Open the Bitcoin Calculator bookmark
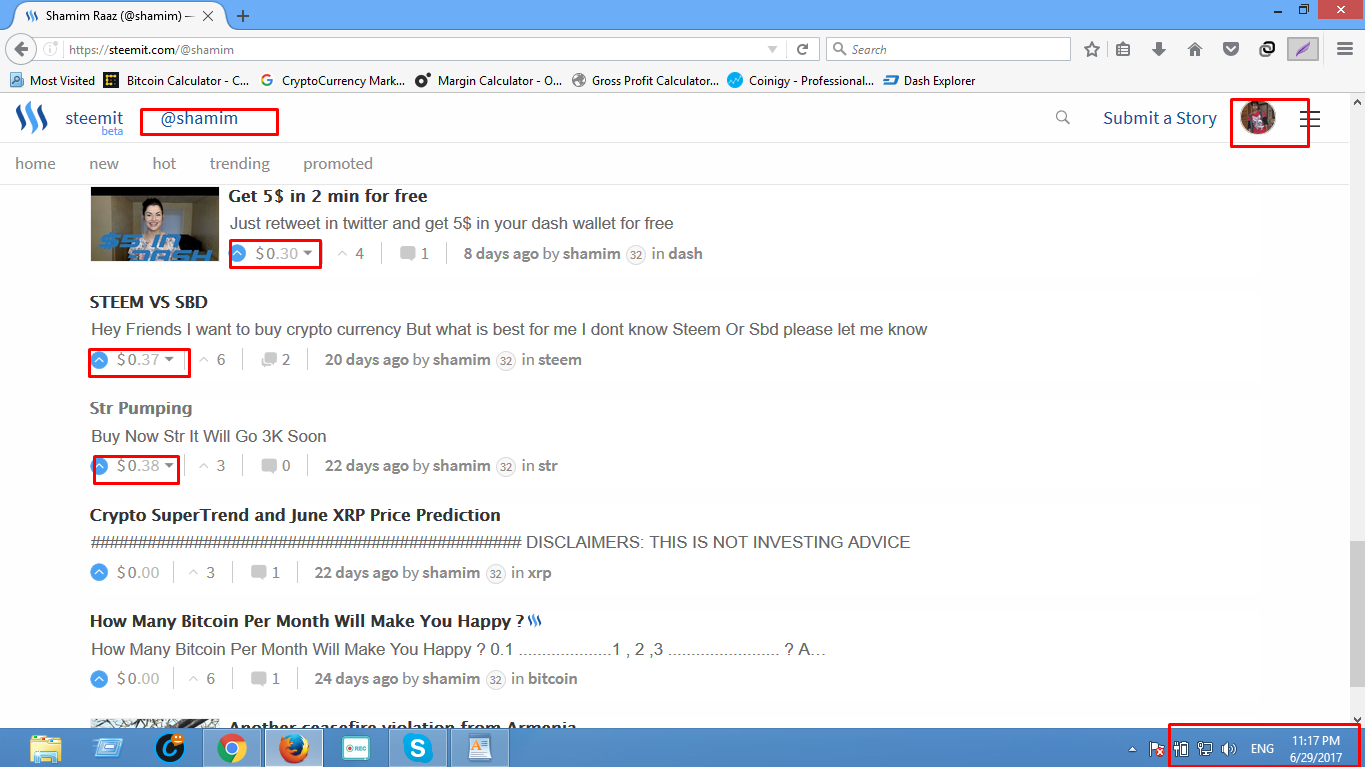The image size is (1365, 767). point(174,81)
